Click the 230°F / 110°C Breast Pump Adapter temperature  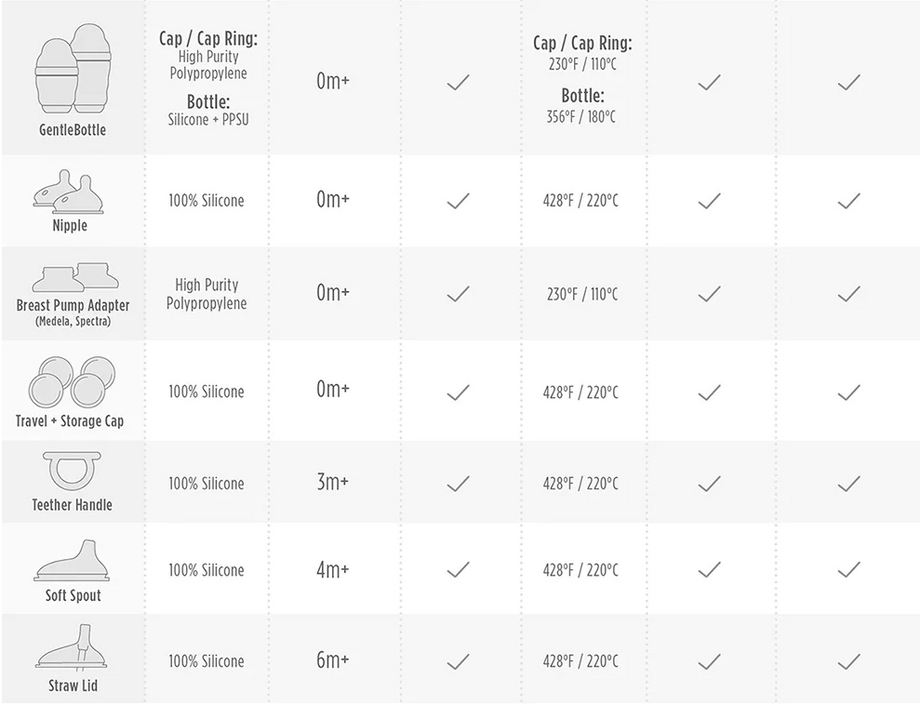580,294
